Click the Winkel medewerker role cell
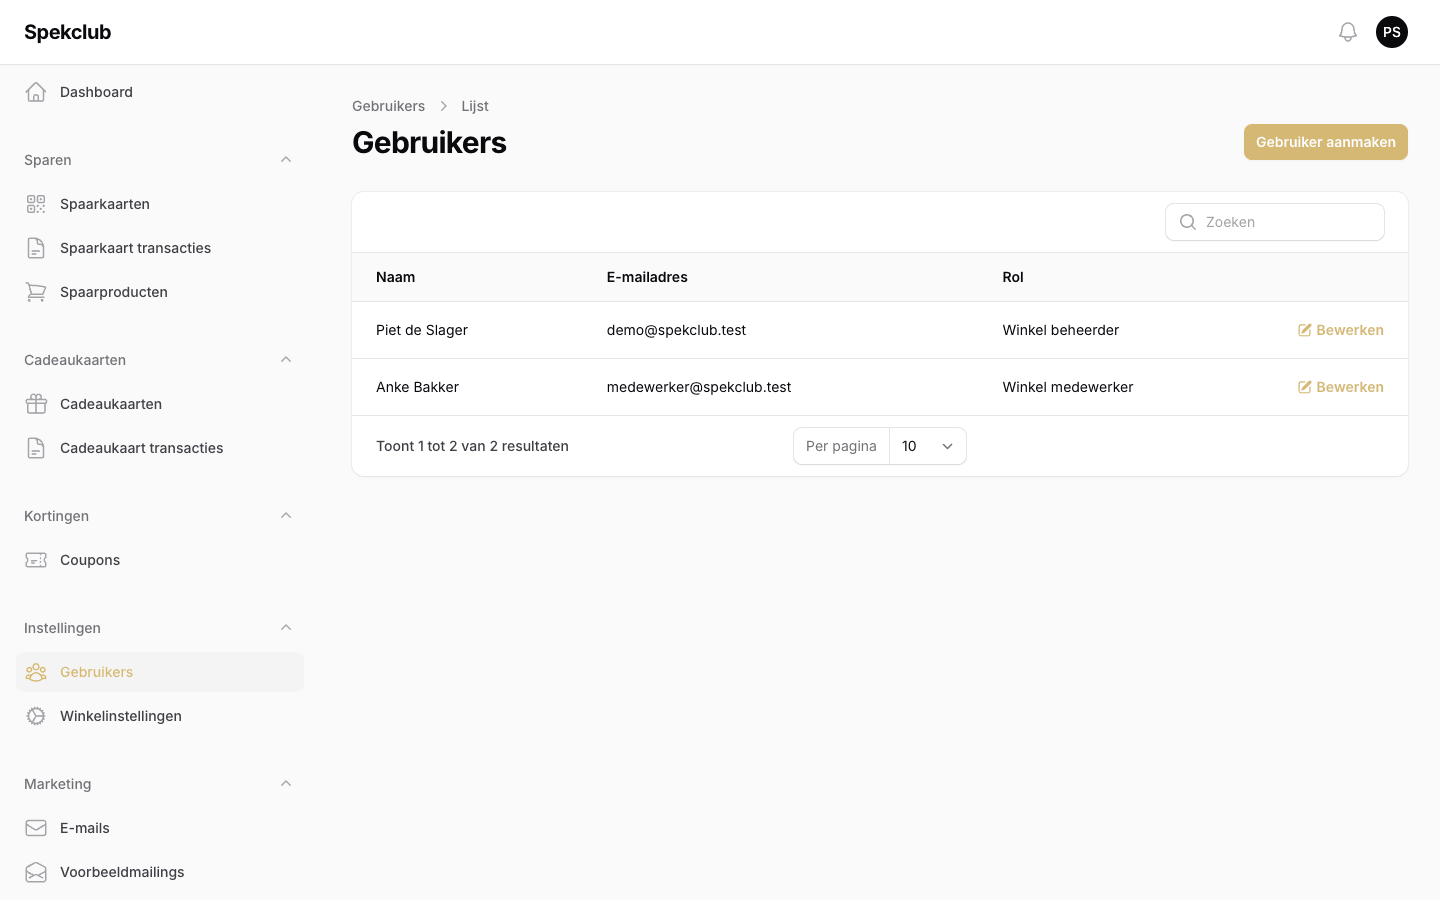This screenshot has height=900, width=1440. (x=1068, y=387)
